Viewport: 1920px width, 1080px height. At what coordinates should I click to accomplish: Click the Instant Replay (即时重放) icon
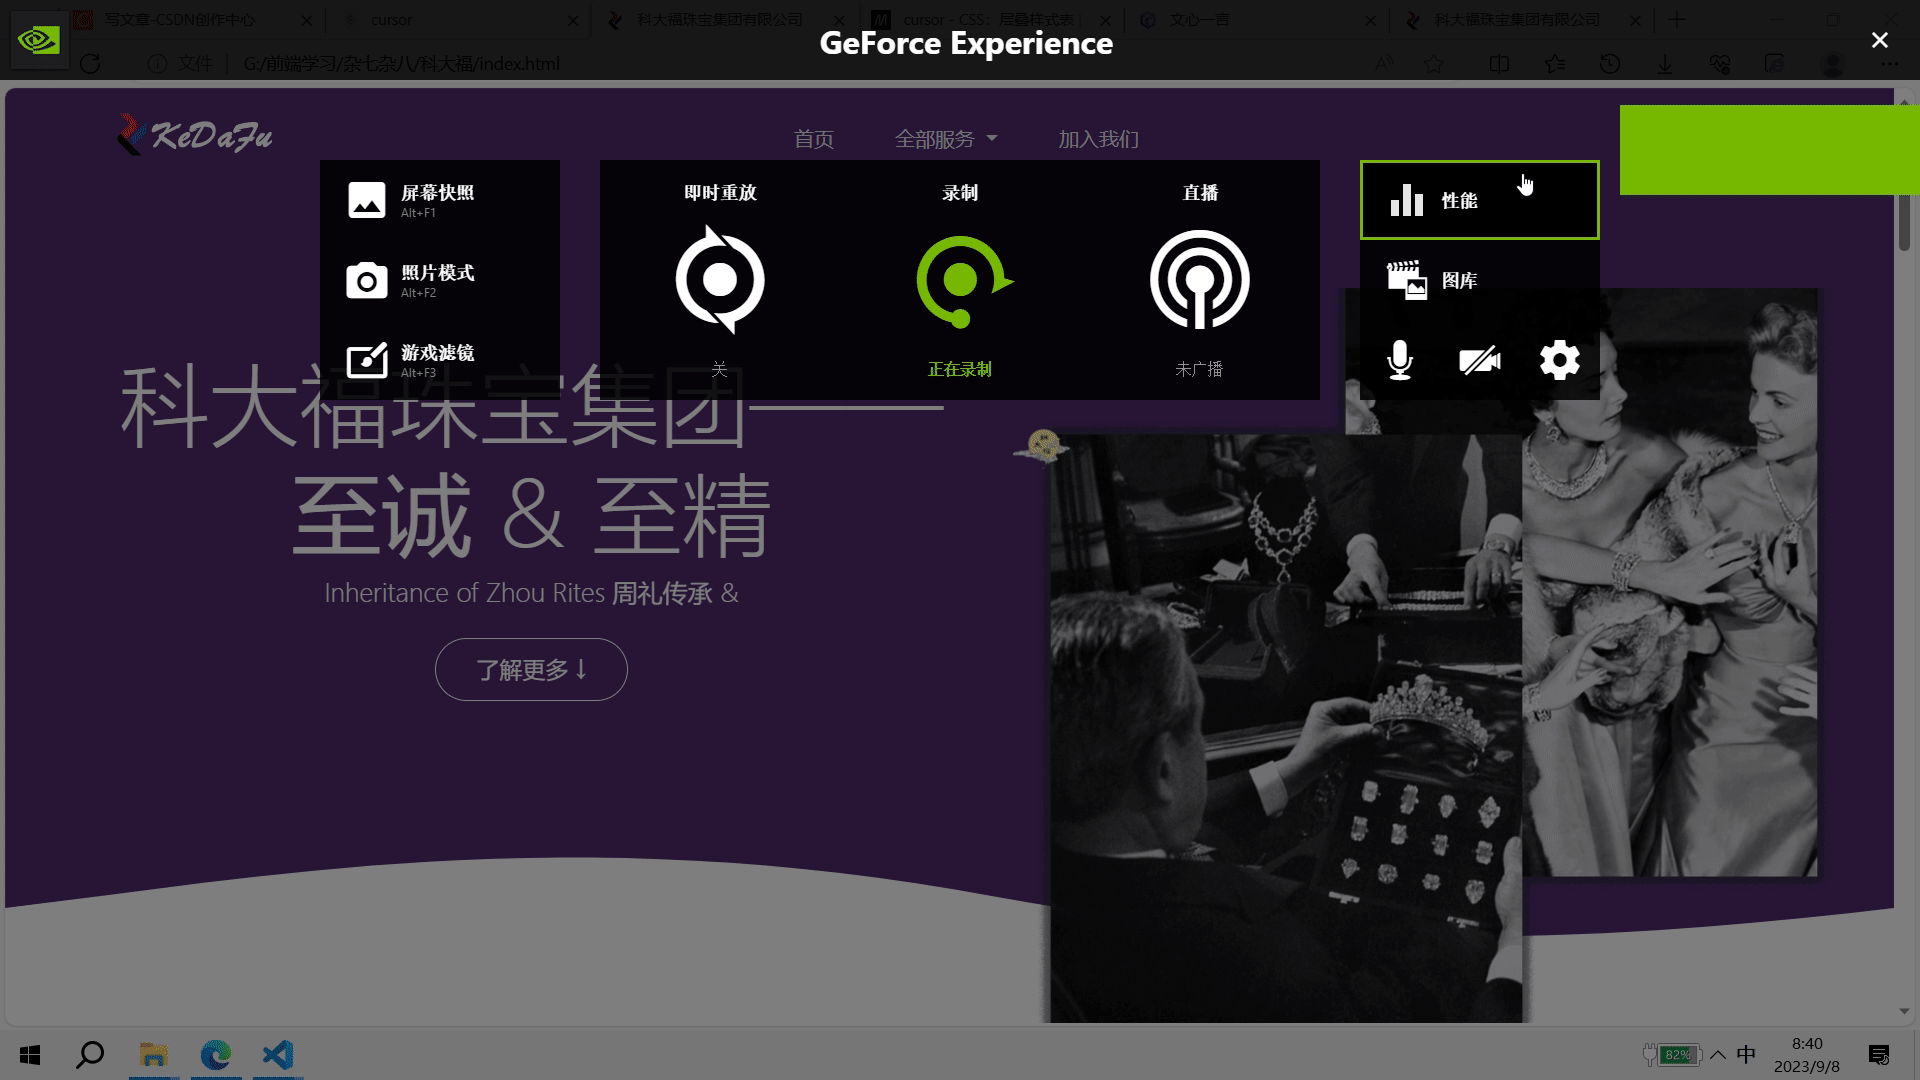coord(720,280)
